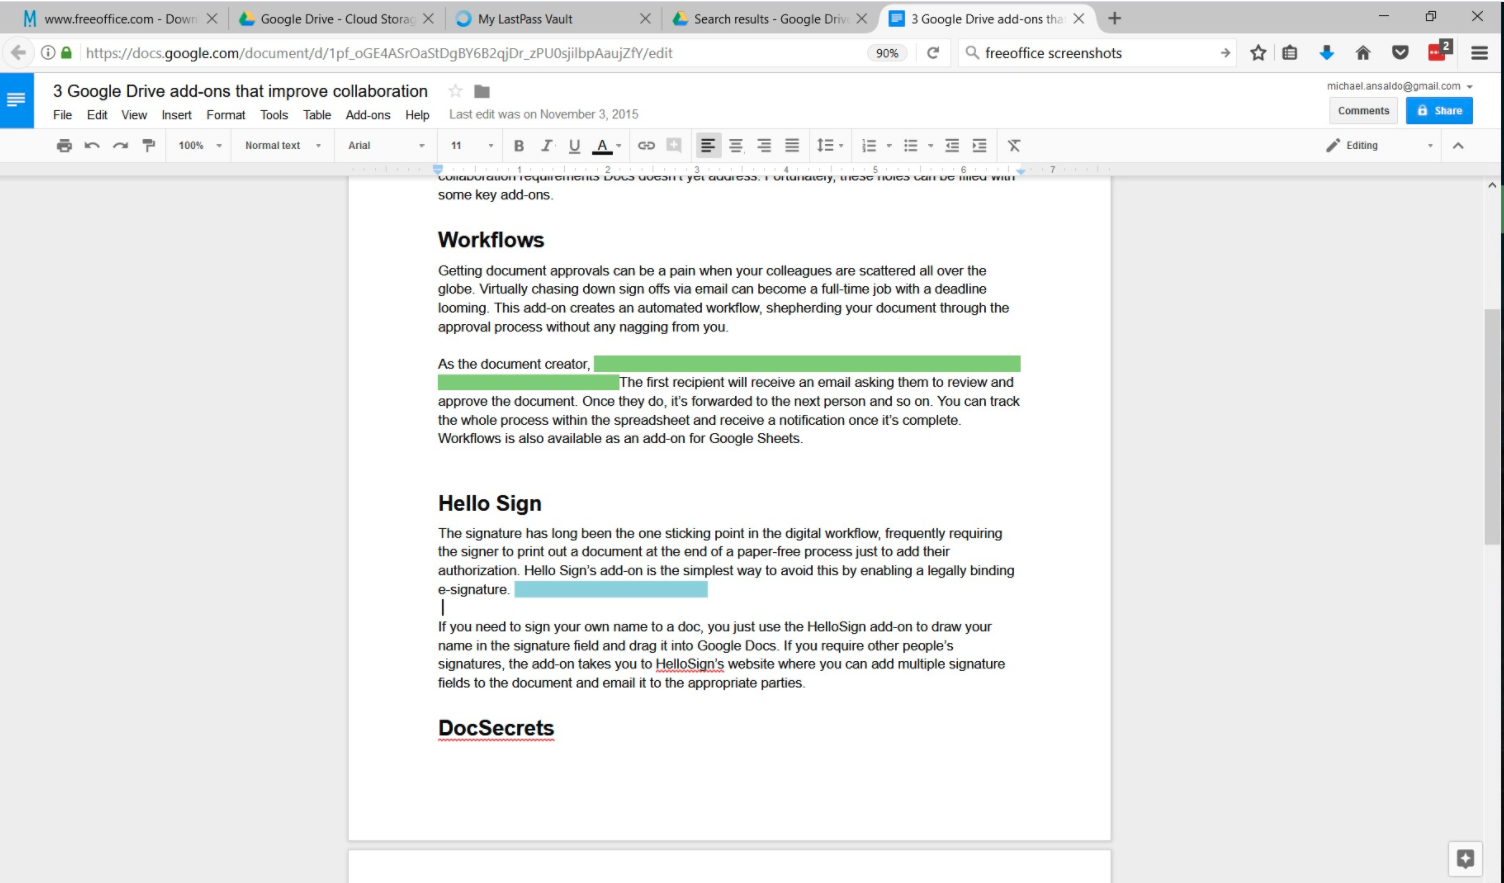The image size is (1504, 883).
Task: Open the browser downloads arrow
Action: (x=1327, y=53)
